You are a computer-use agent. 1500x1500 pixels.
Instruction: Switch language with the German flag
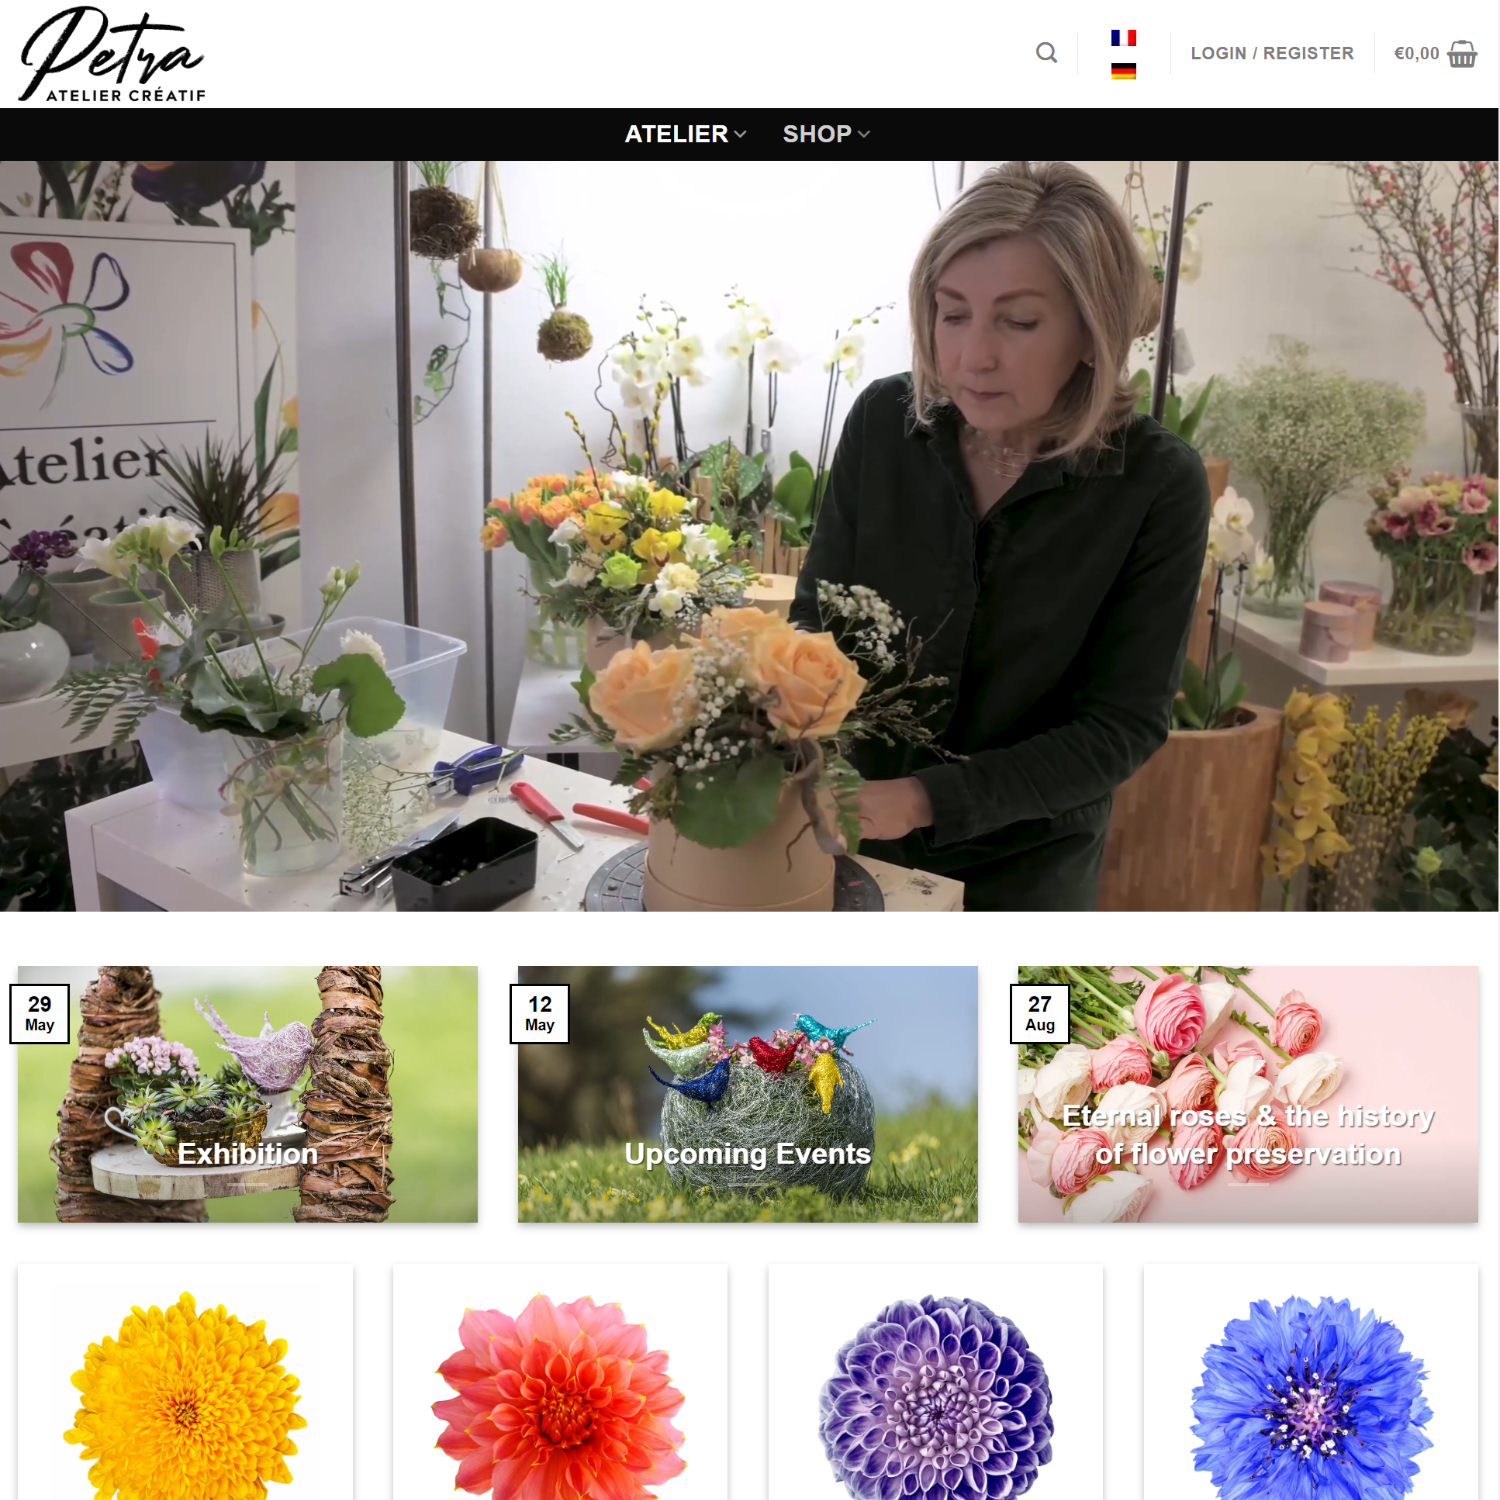[x=1123, y=71]
